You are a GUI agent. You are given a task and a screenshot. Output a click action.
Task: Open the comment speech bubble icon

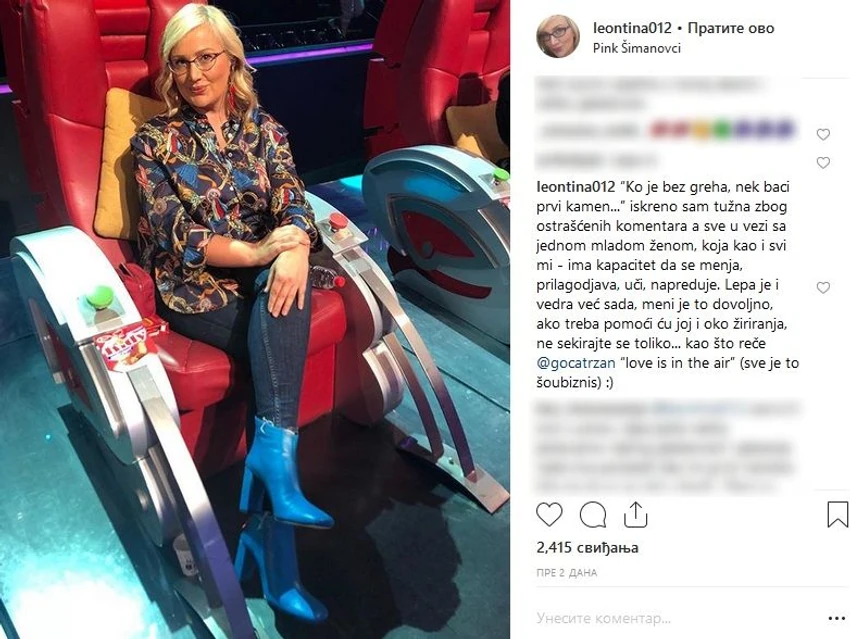[593, 515]
